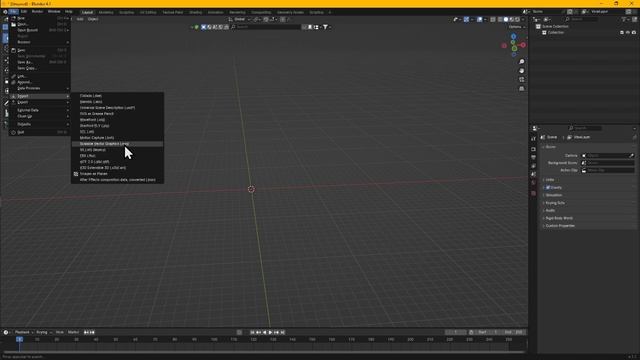Screen dimensions: 640x360
Task: Click blue Z axis on navigation gizmo
Action: 513,37
